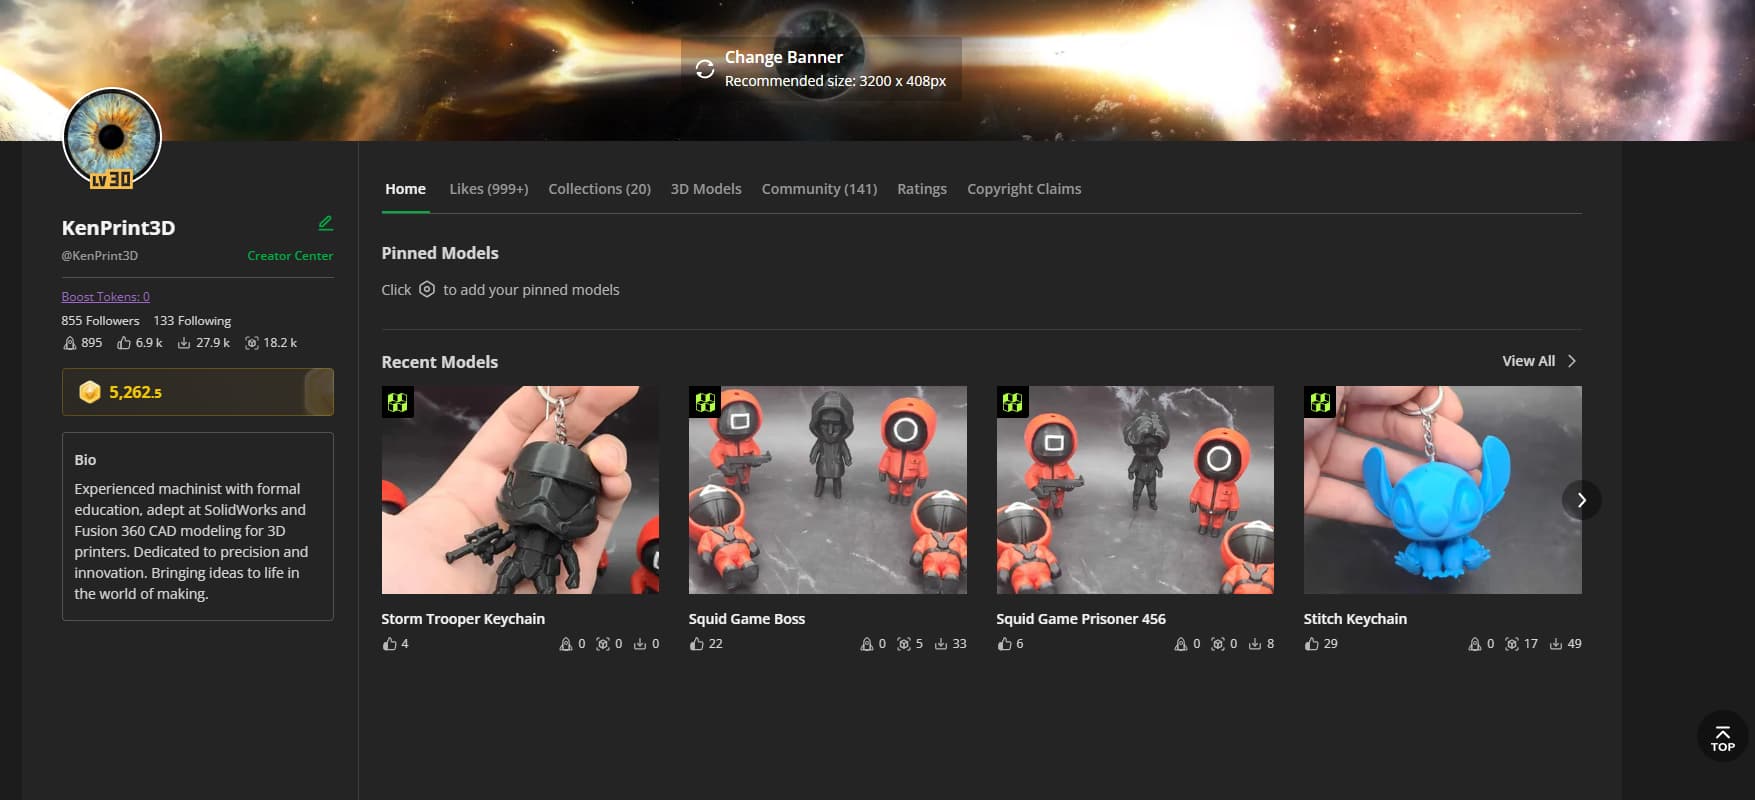Open the Ratings tab
1755x800 pixels.
[x=922, y=189]
